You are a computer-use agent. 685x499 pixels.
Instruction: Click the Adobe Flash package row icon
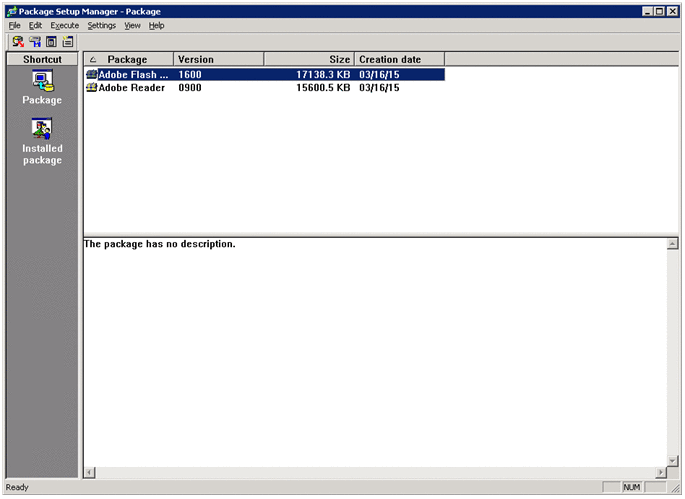pos(92,75)
